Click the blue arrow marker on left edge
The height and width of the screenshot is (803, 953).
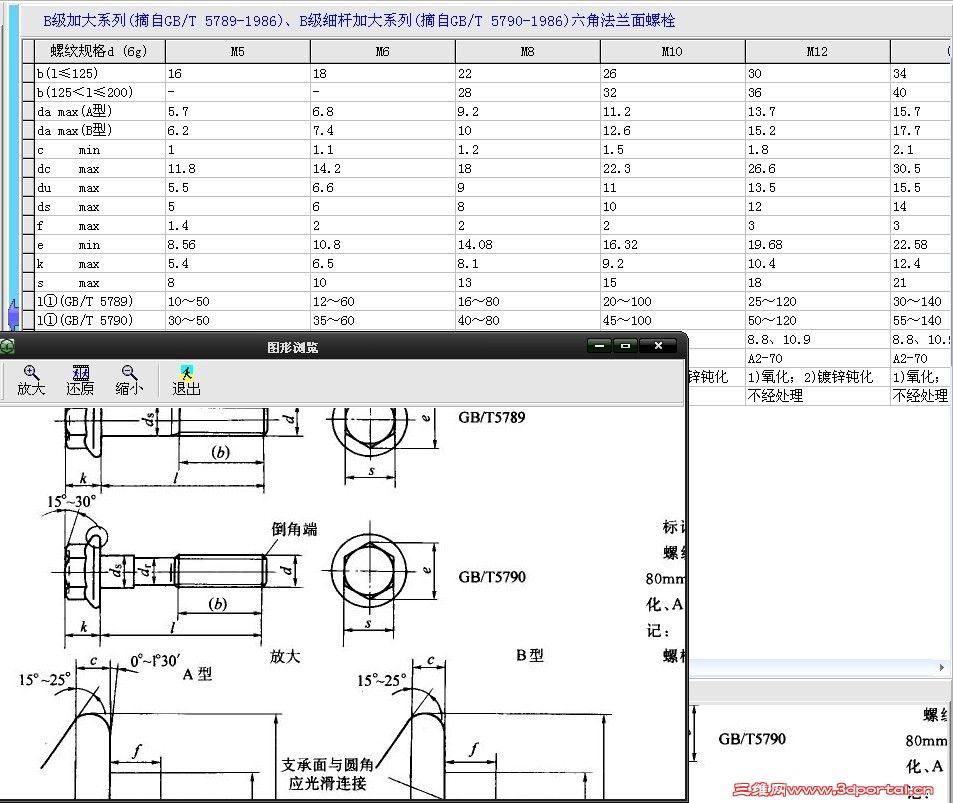click(13, 314)
